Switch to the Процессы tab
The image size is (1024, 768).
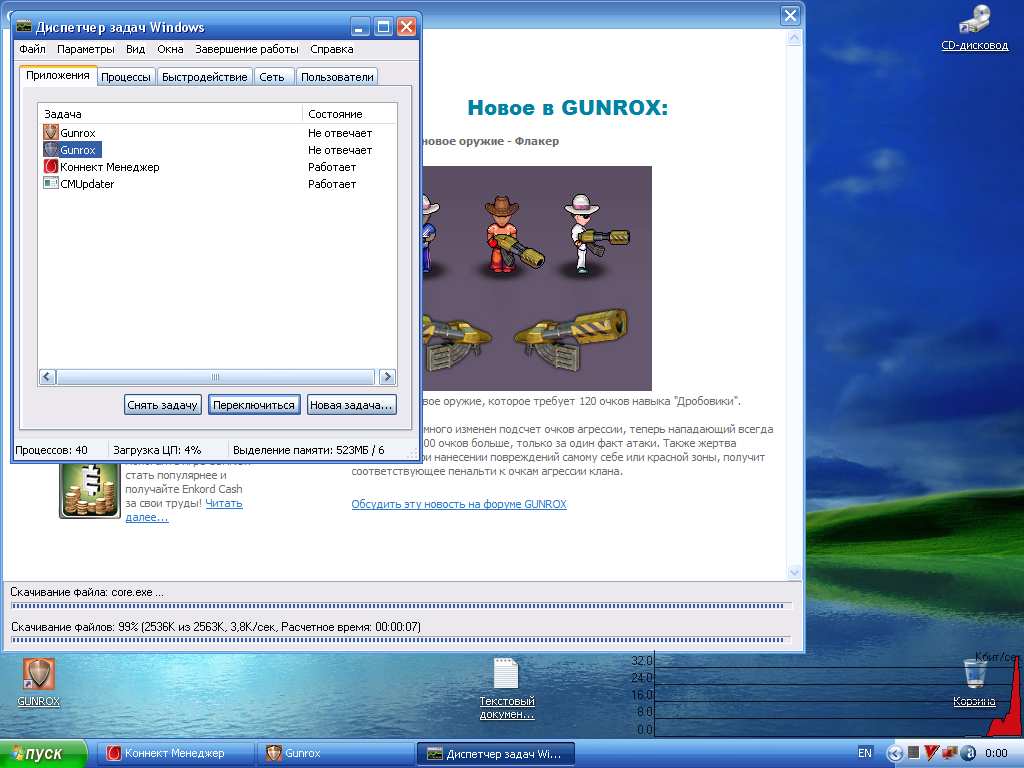pos(126,77)
